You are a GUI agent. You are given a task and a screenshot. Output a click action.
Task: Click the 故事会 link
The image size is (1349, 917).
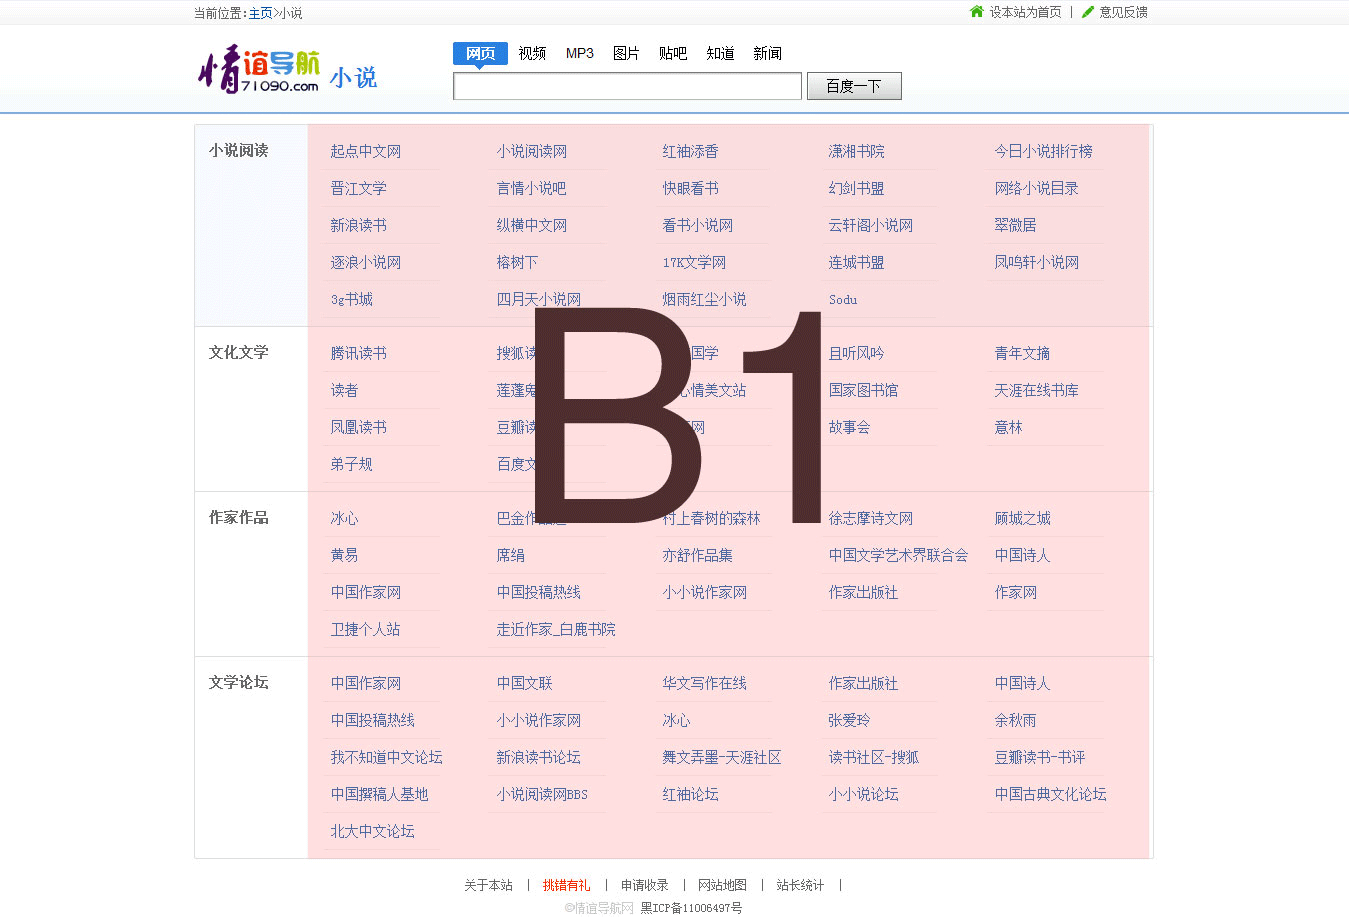pyautogui.click(x=850, y=427)
